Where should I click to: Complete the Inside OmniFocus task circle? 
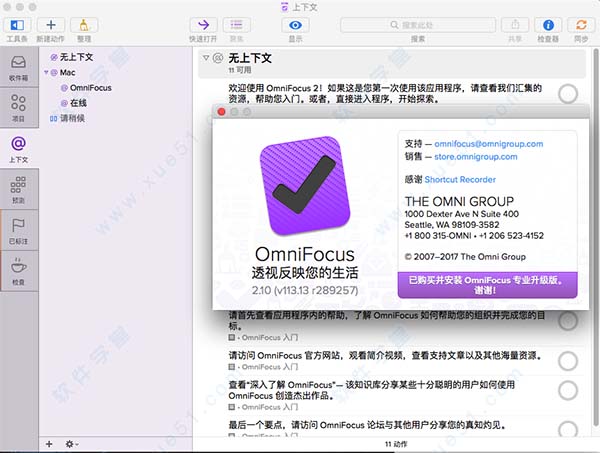(568, 390)
